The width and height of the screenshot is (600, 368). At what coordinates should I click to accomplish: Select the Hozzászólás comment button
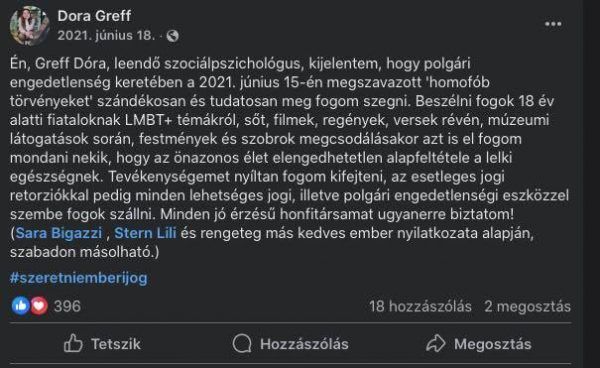(x=290, y=344)
